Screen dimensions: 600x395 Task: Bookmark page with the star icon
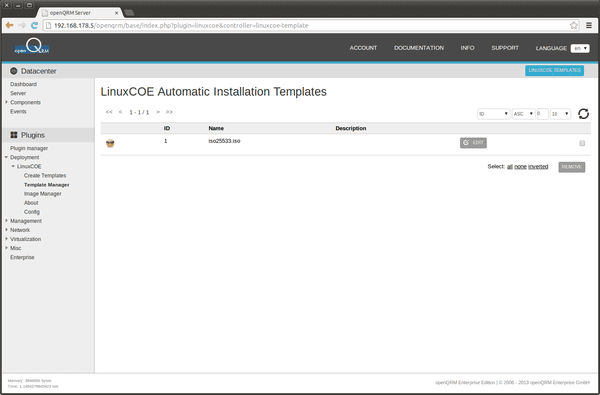[x=574, y=25]
